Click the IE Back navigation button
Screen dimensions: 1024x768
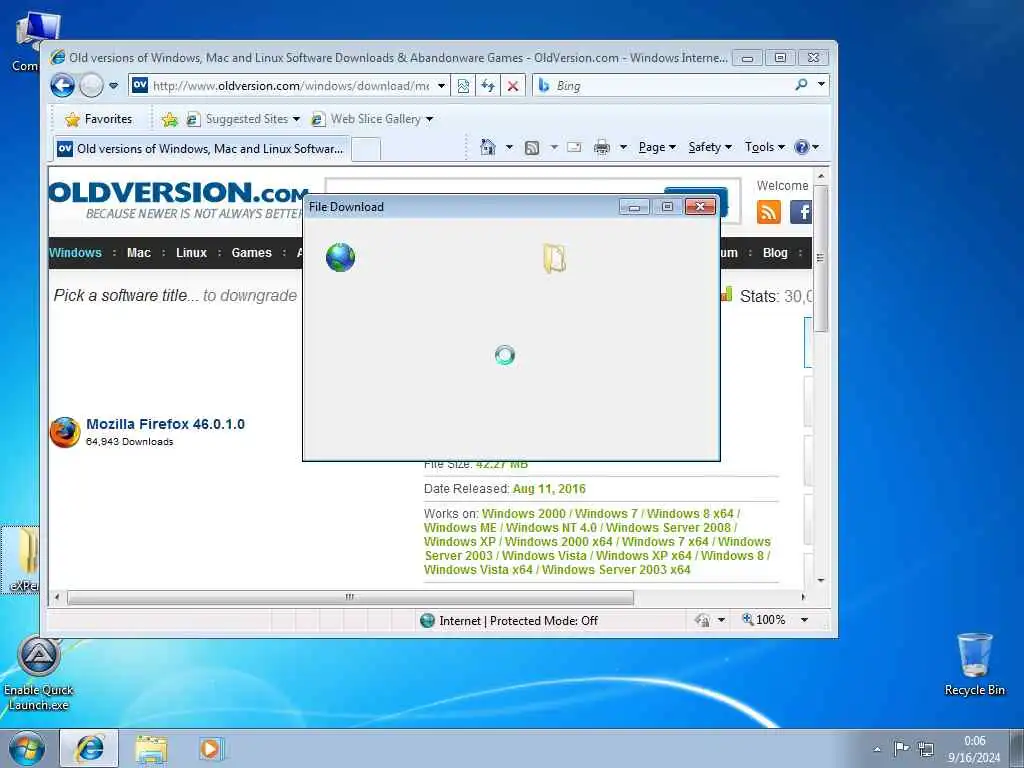pos(62,86)
